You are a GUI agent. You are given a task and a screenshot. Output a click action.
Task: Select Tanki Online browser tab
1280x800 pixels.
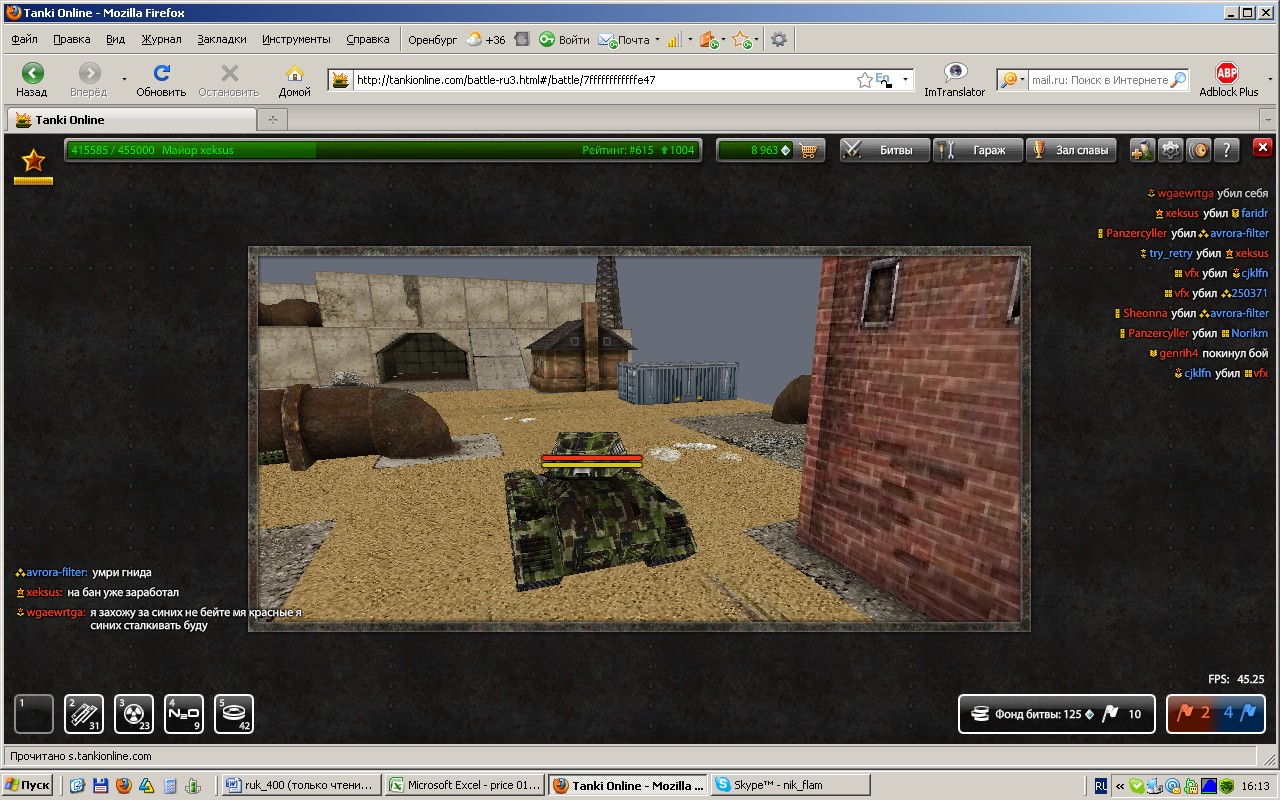pyautogui.click(x=130, y=119)
